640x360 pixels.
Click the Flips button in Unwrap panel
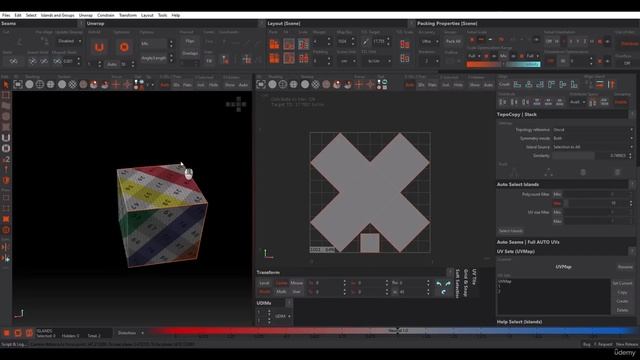(190, 41)
